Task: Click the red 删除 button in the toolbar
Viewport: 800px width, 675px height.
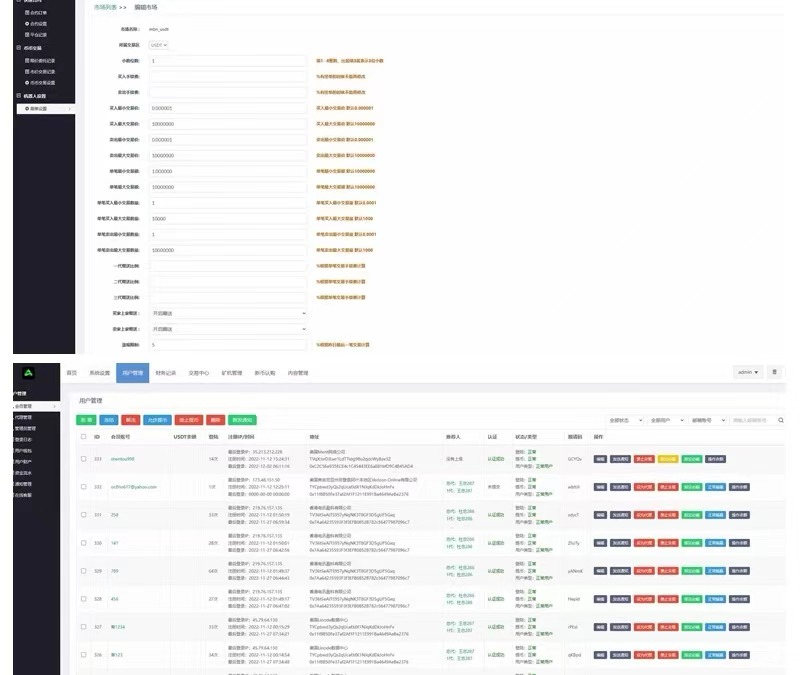Action: (x=215, y=420)
